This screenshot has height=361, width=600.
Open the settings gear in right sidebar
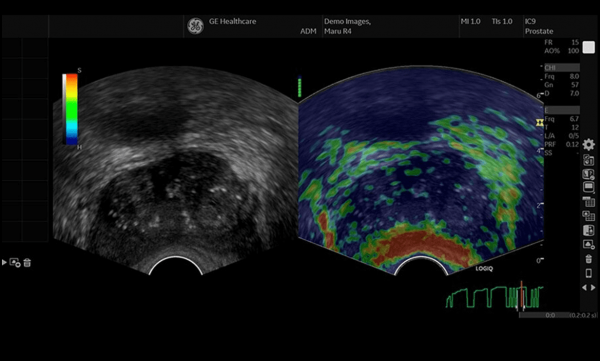[589, 144]
